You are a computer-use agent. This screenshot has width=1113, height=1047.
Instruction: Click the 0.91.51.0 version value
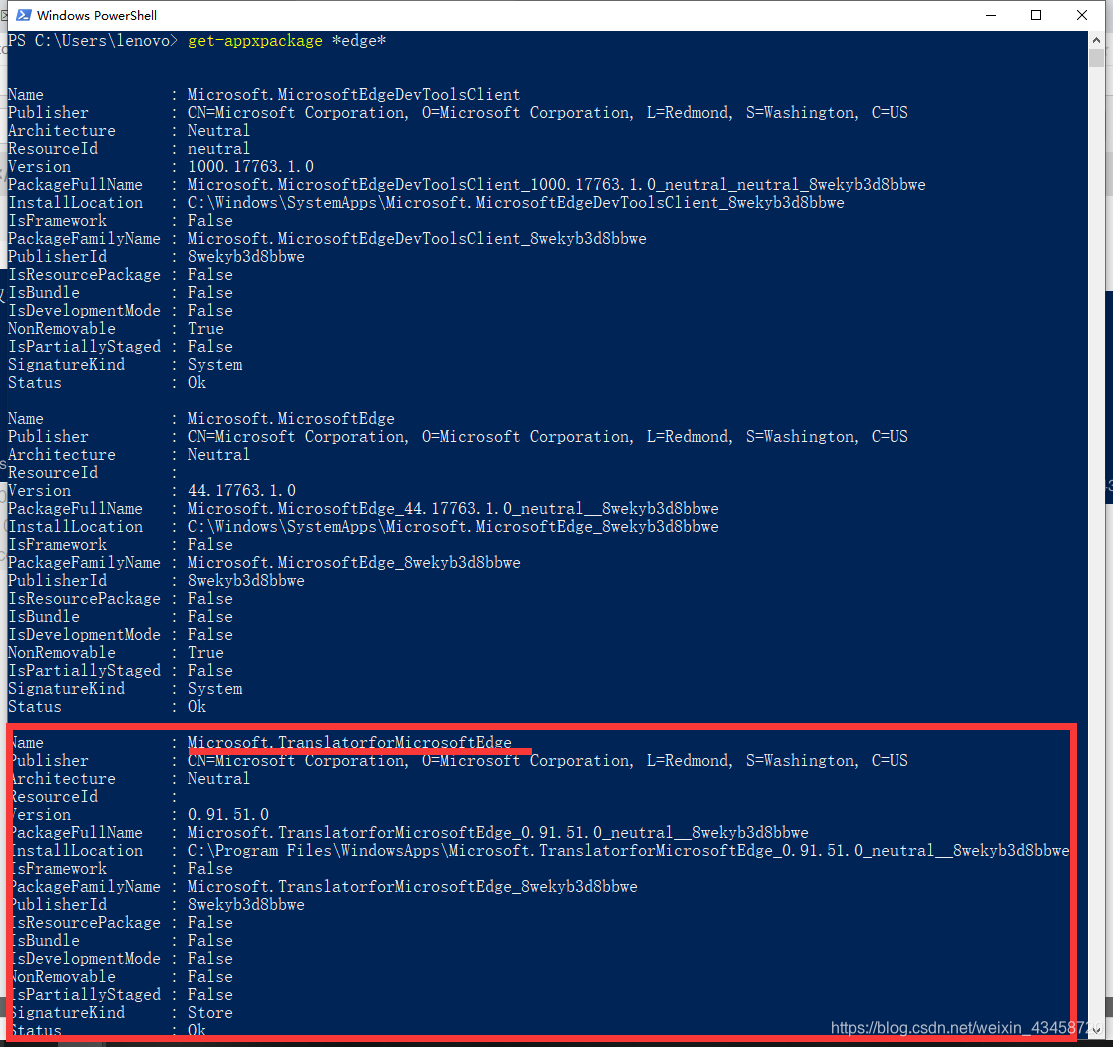pyautogui.click(x=228, y=815)
